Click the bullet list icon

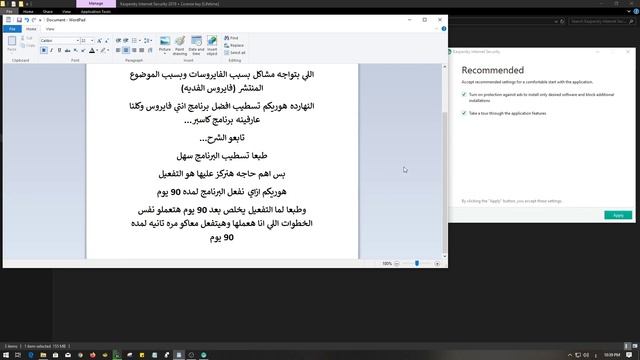(134, 40)
